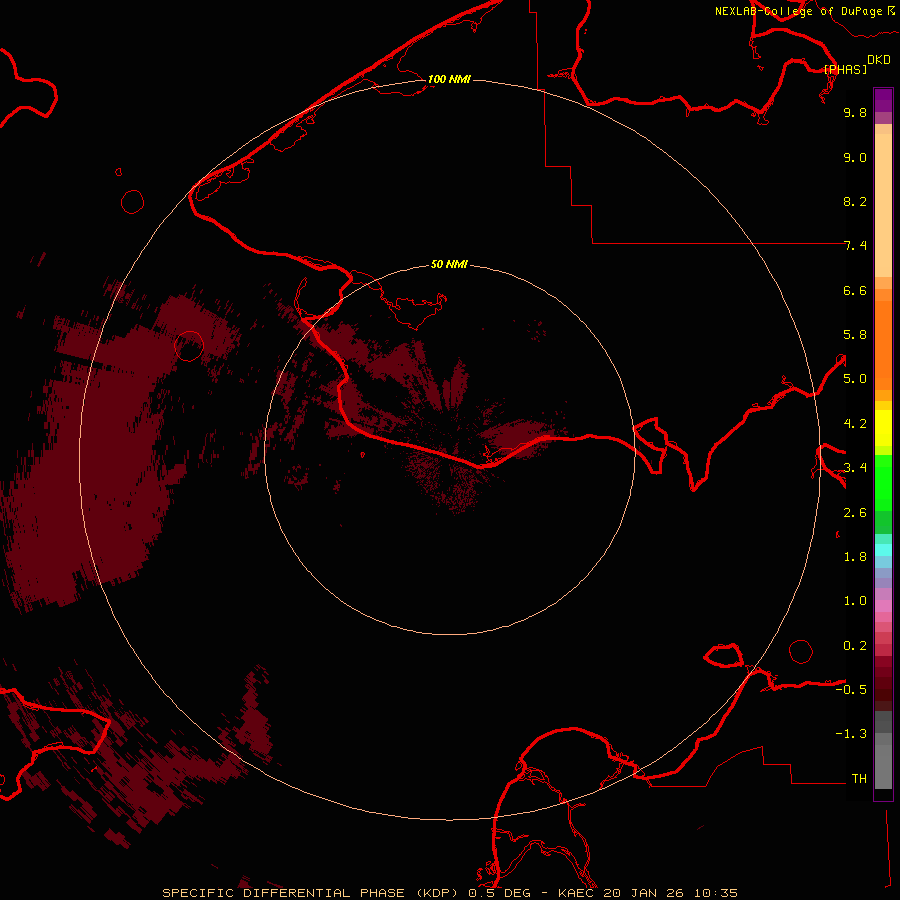900x900 pixels.
Task: Click the 5.0 color scale label
Action: tap(855, 379)
